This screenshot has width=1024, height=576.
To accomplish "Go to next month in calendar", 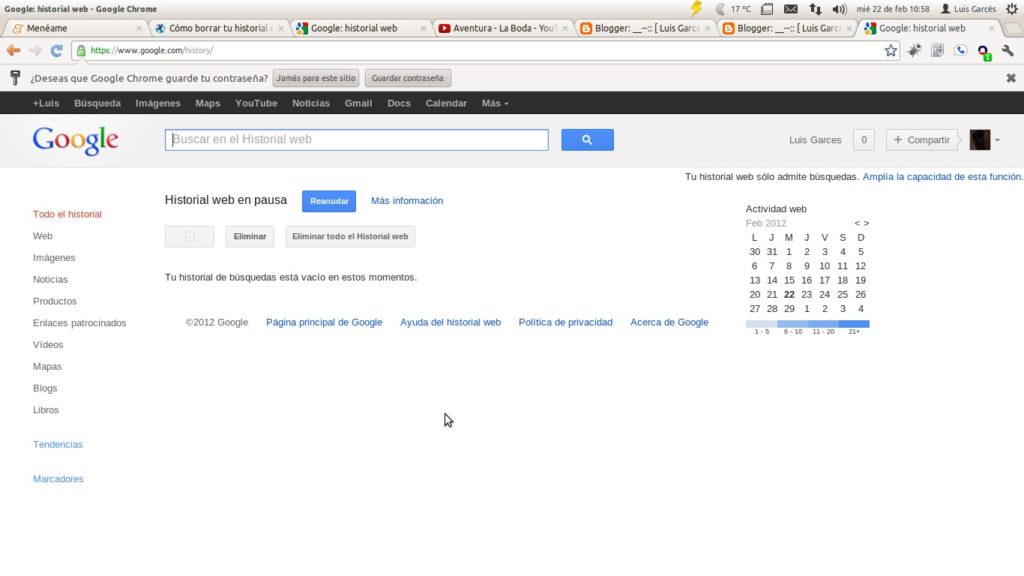I will click(867, 223).
